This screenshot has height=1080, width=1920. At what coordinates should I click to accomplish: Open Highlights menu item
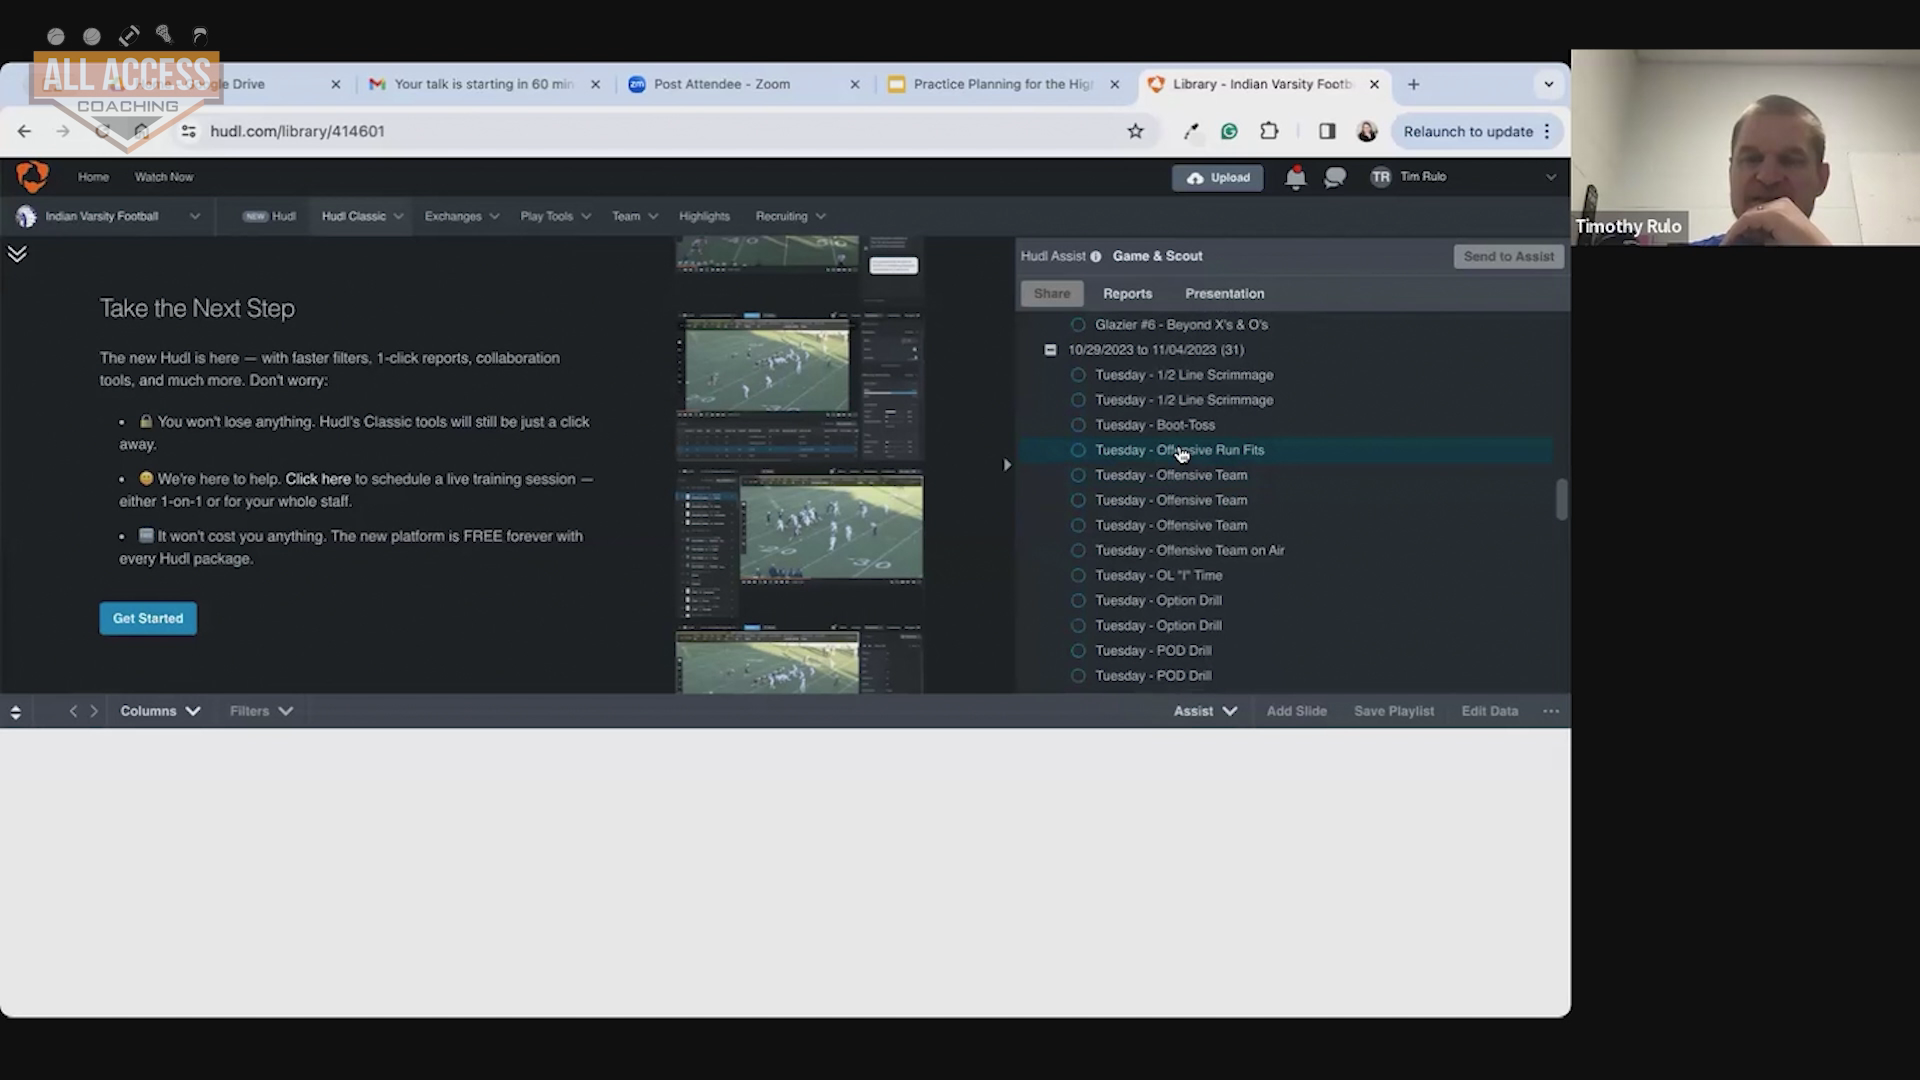pos(704,216)
